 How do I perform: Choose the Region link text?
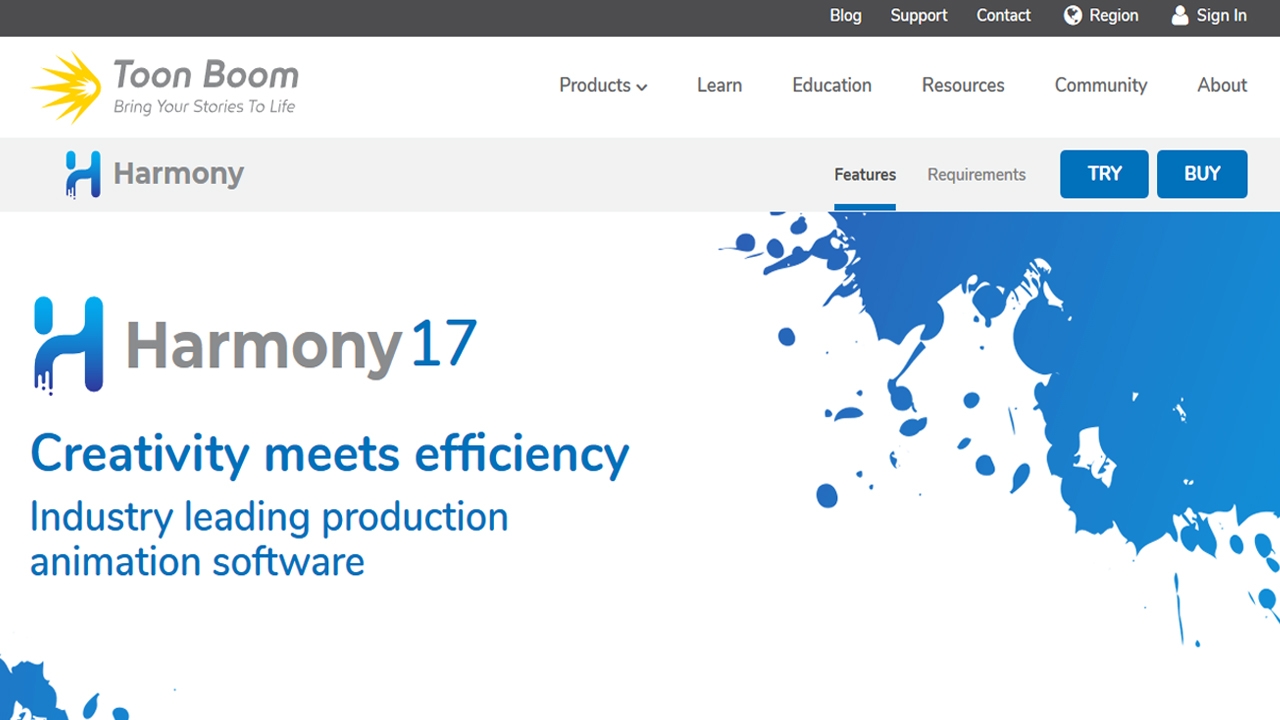pyautogui.click(x=1114, y=16)
